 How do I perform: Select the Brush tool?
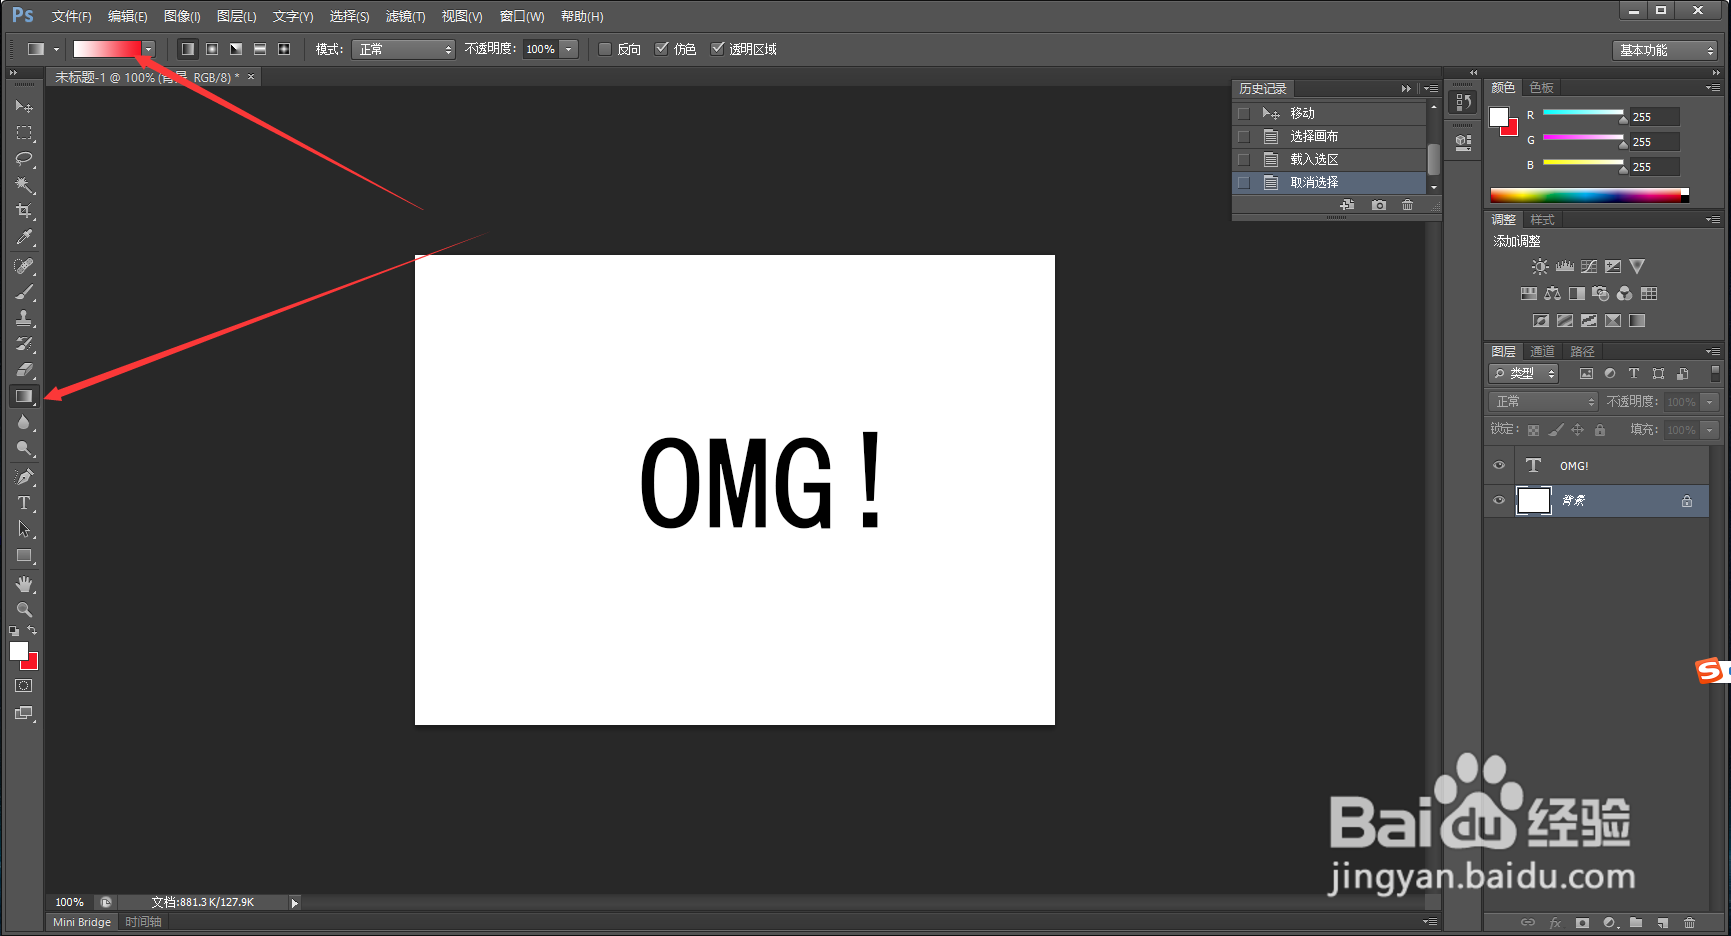[24, 292]
